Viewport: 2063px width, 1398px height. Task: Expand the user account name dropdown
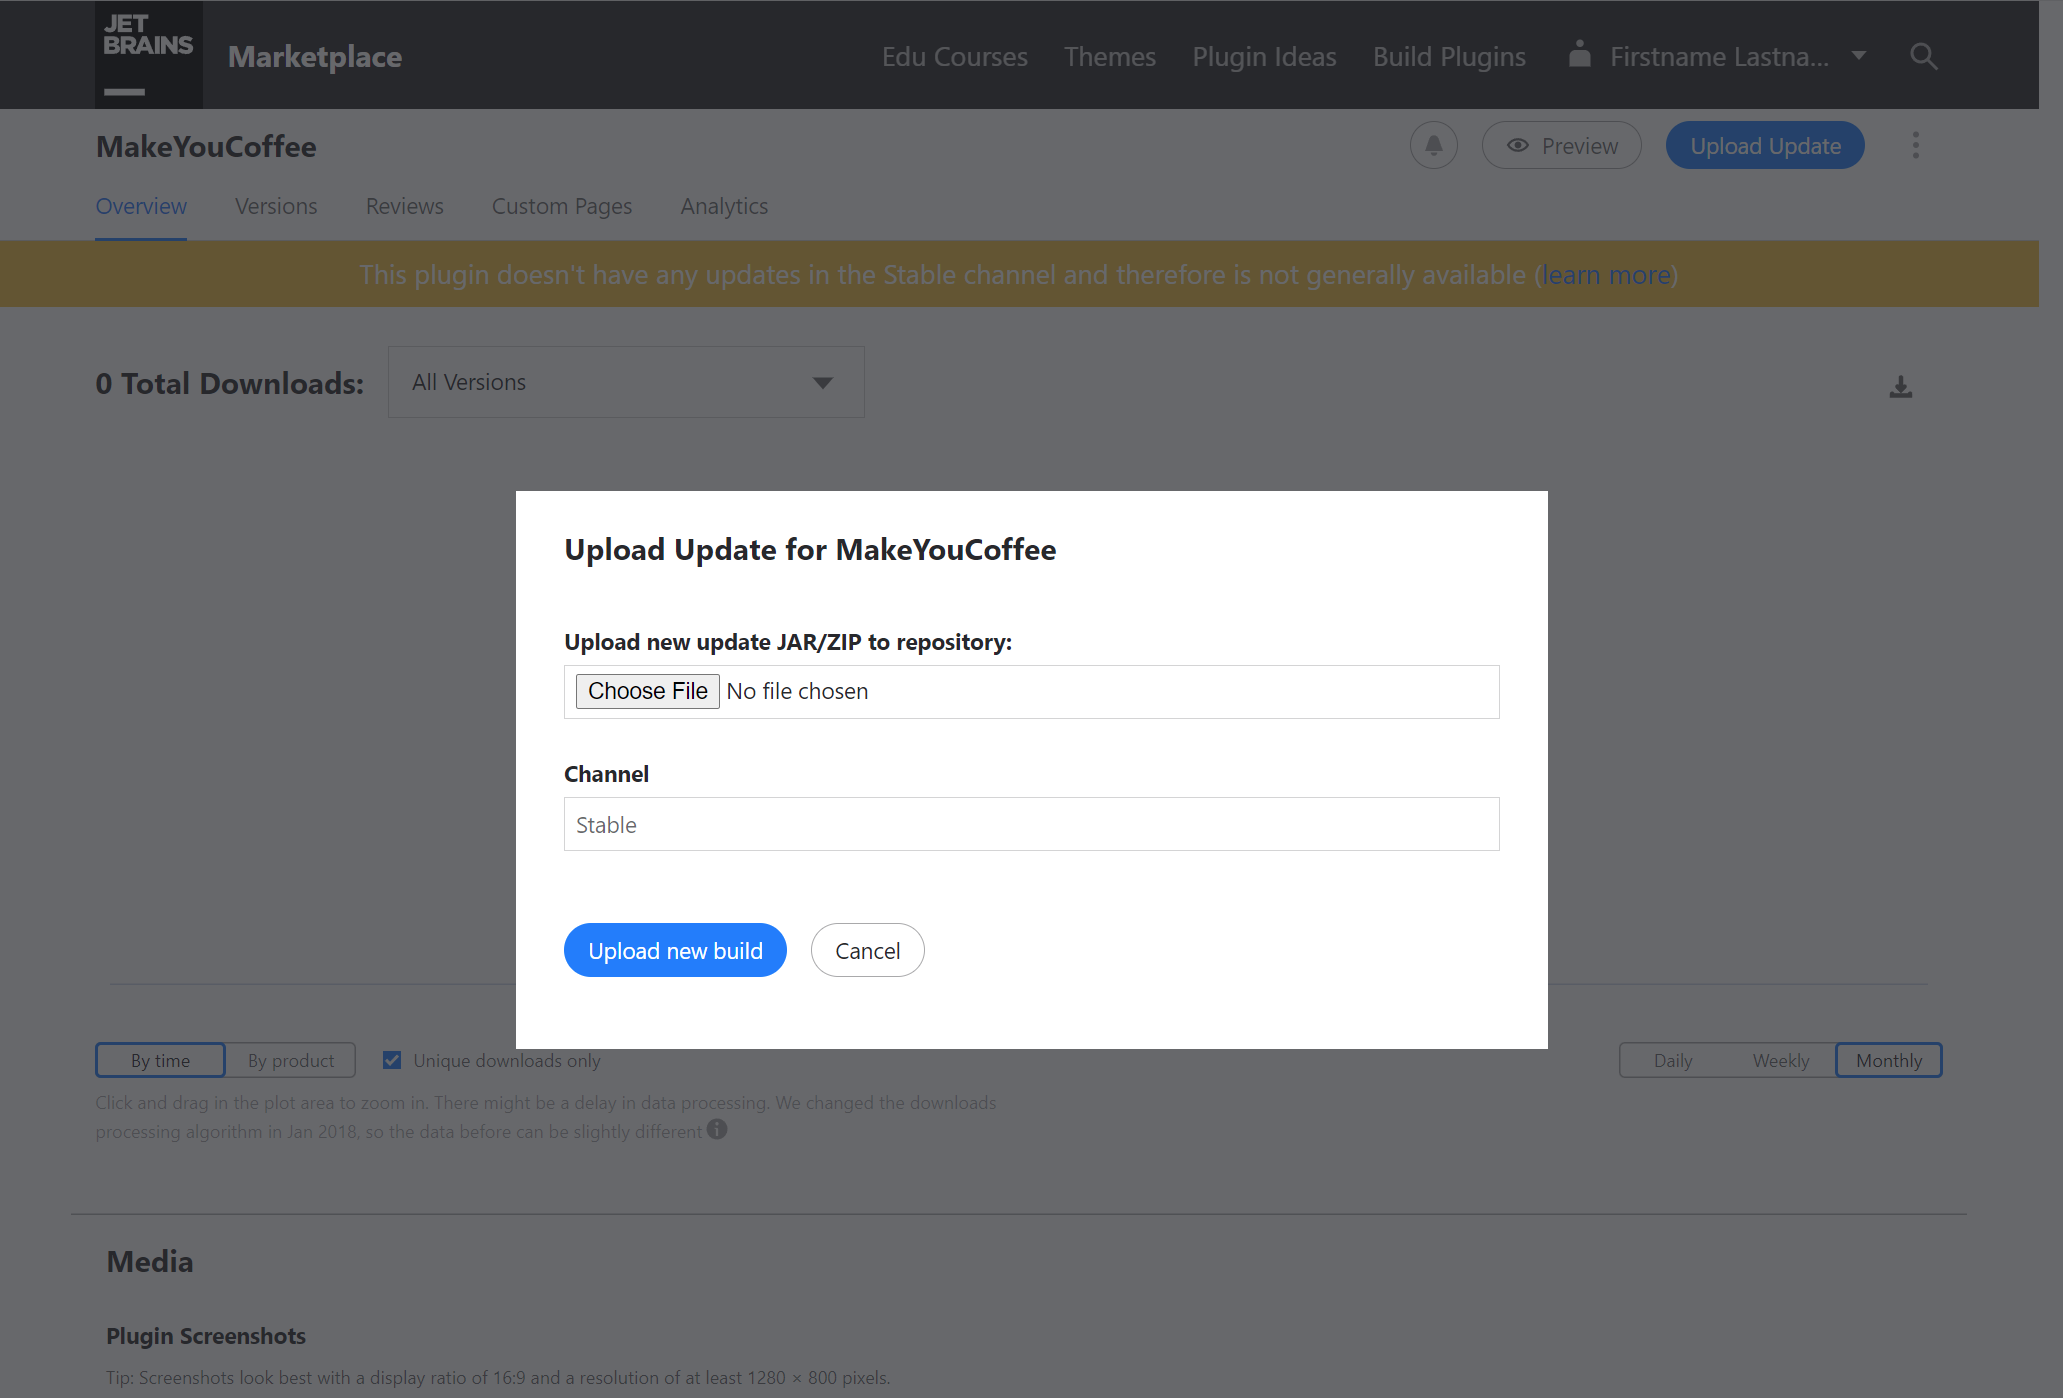[1860, 55]
